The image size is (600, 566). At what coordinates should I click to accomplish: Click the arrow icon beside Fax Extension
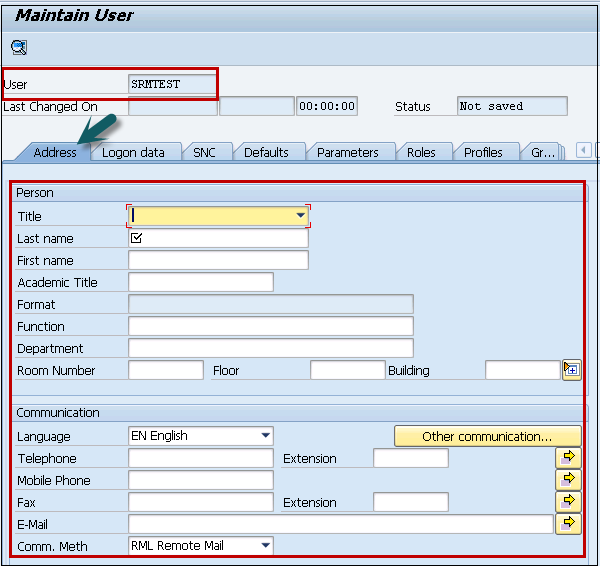(570, 502)
